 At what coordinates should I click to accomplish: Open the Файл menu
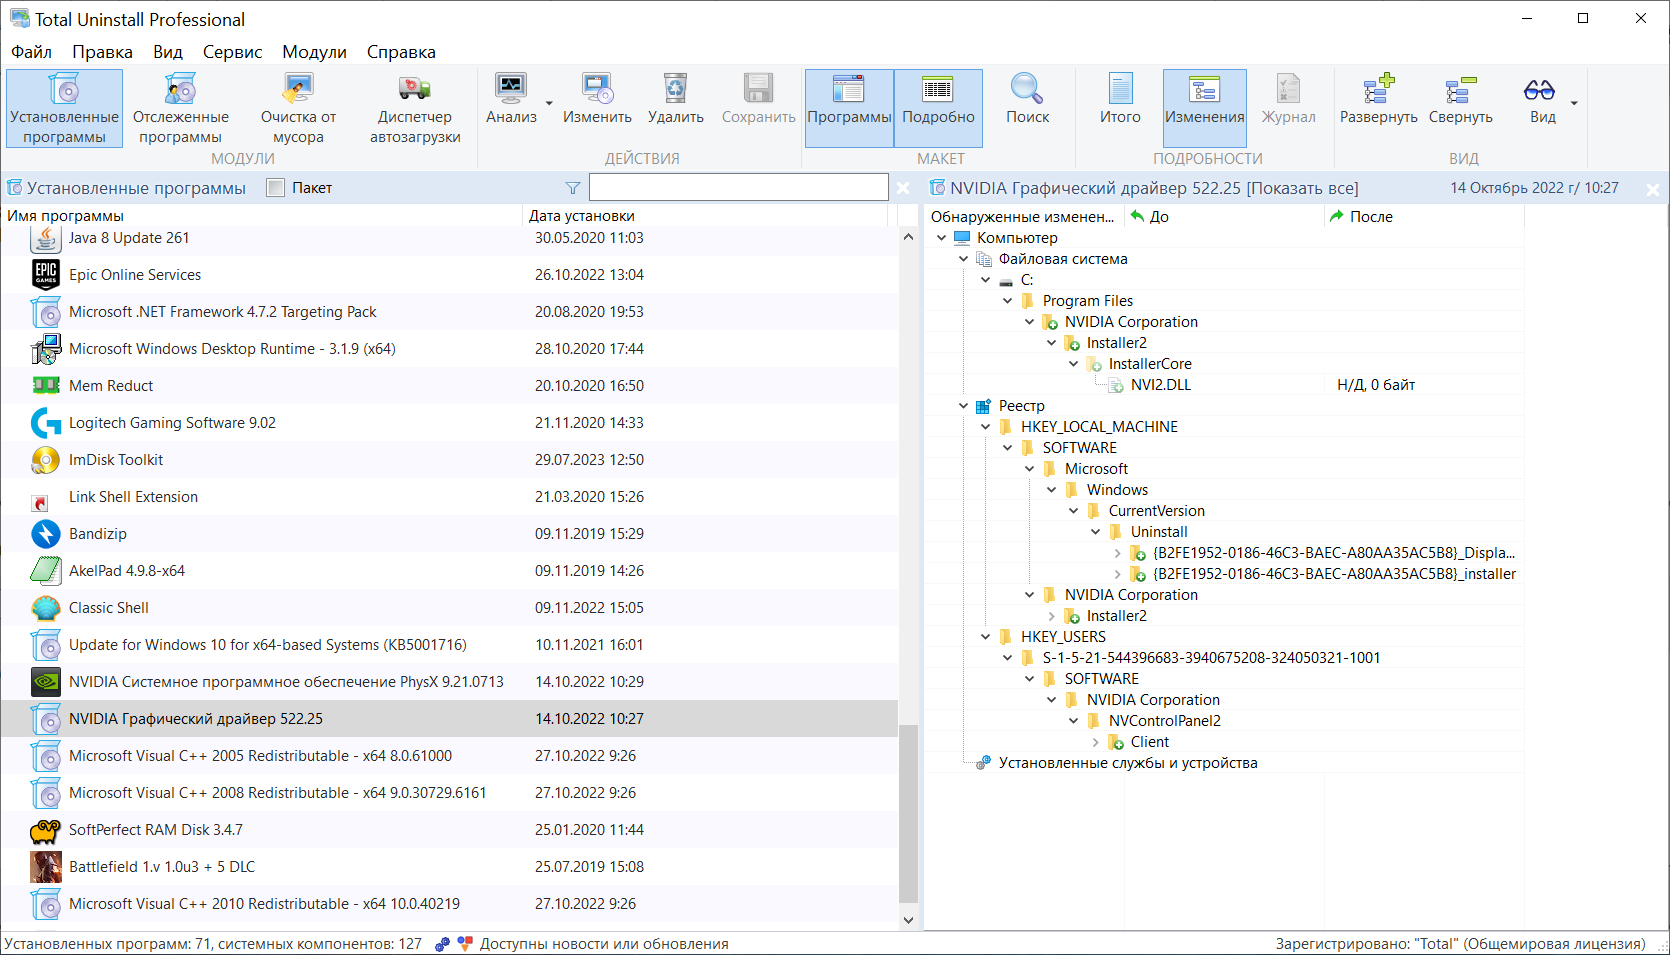31,52
